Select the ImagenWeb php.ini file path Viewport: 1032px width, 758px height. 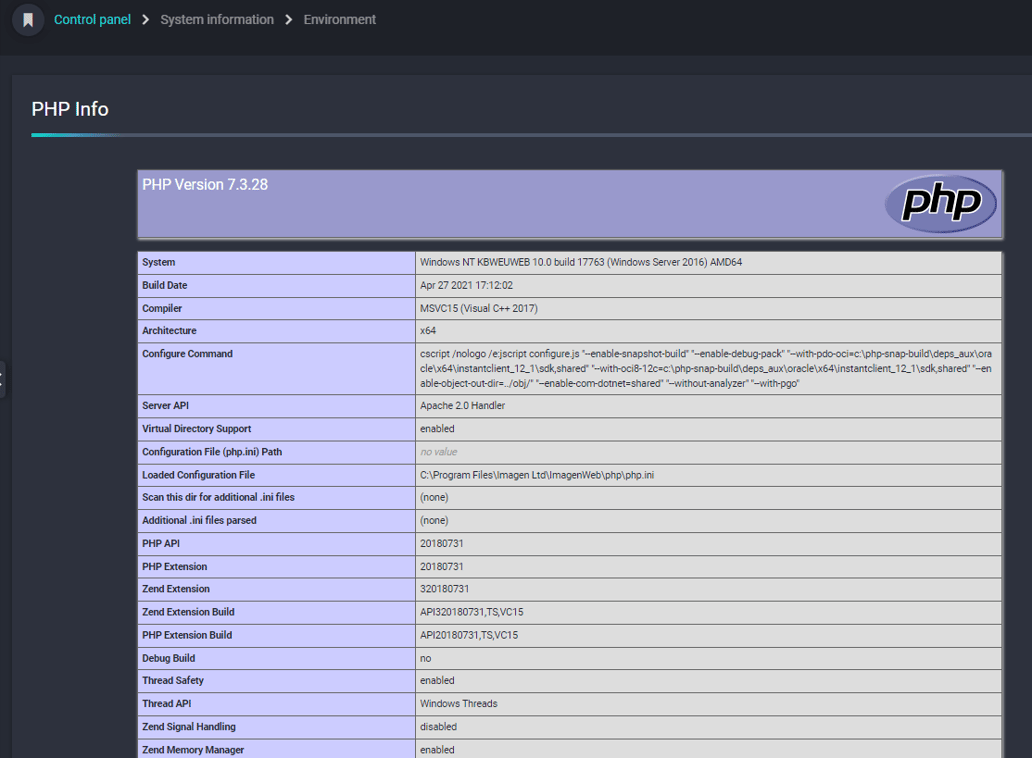pos(537,475)
